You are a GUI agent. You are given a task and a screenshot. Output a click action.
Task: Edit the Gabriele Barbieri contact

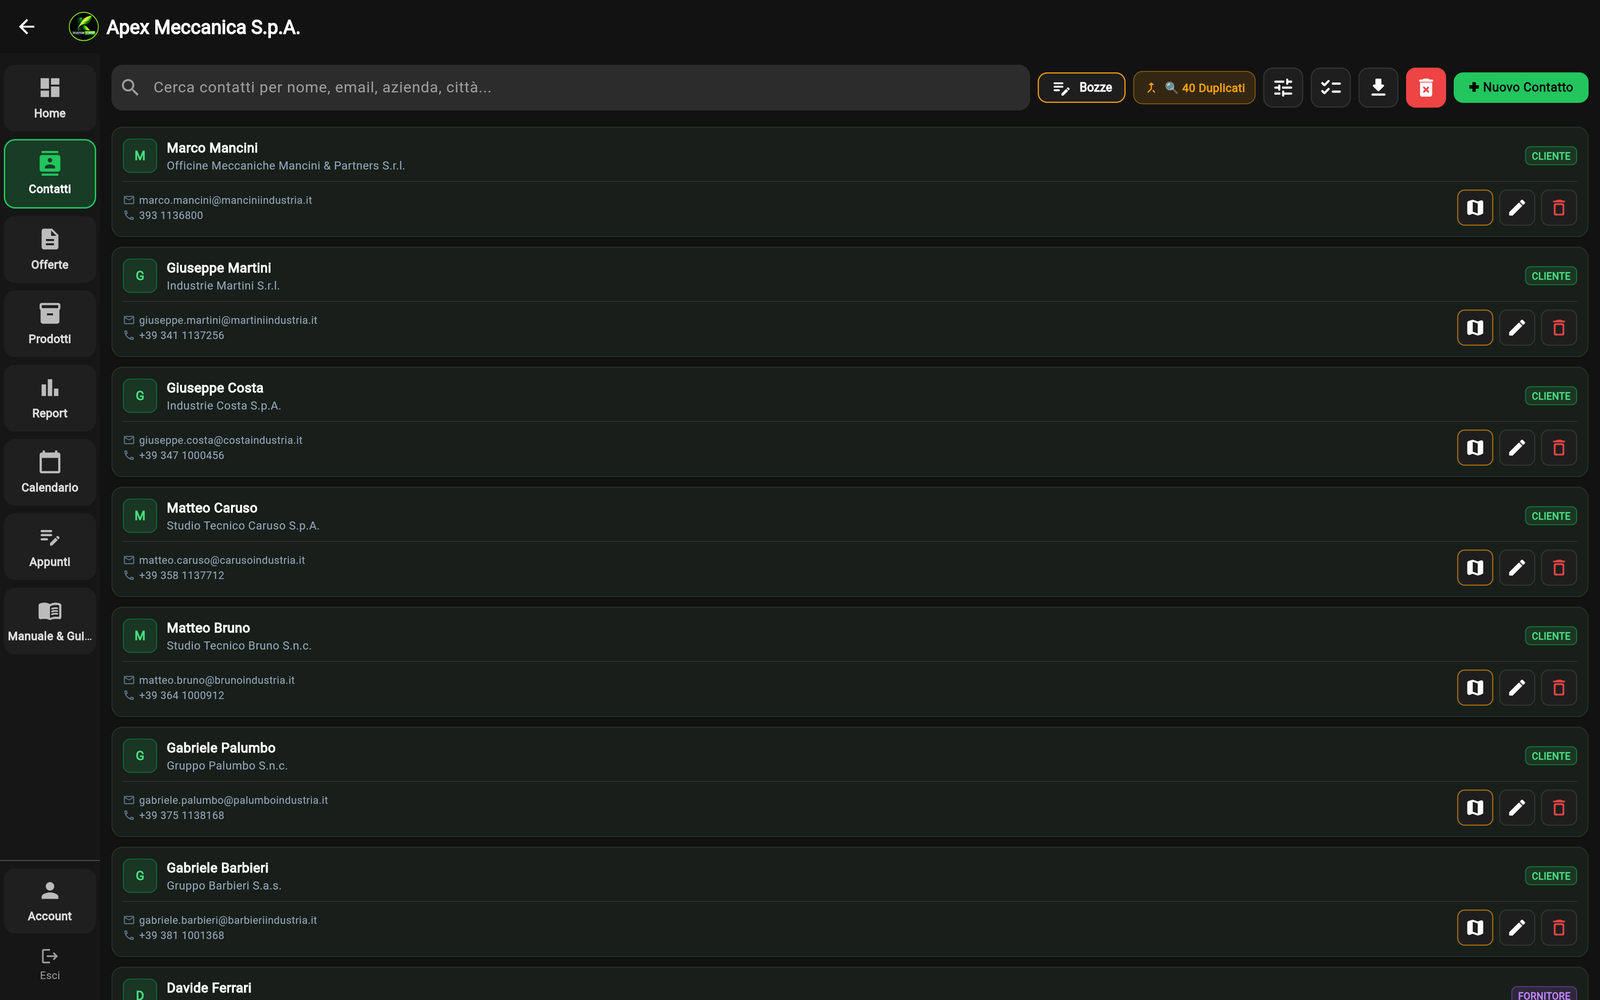[x=1517, y=928]
